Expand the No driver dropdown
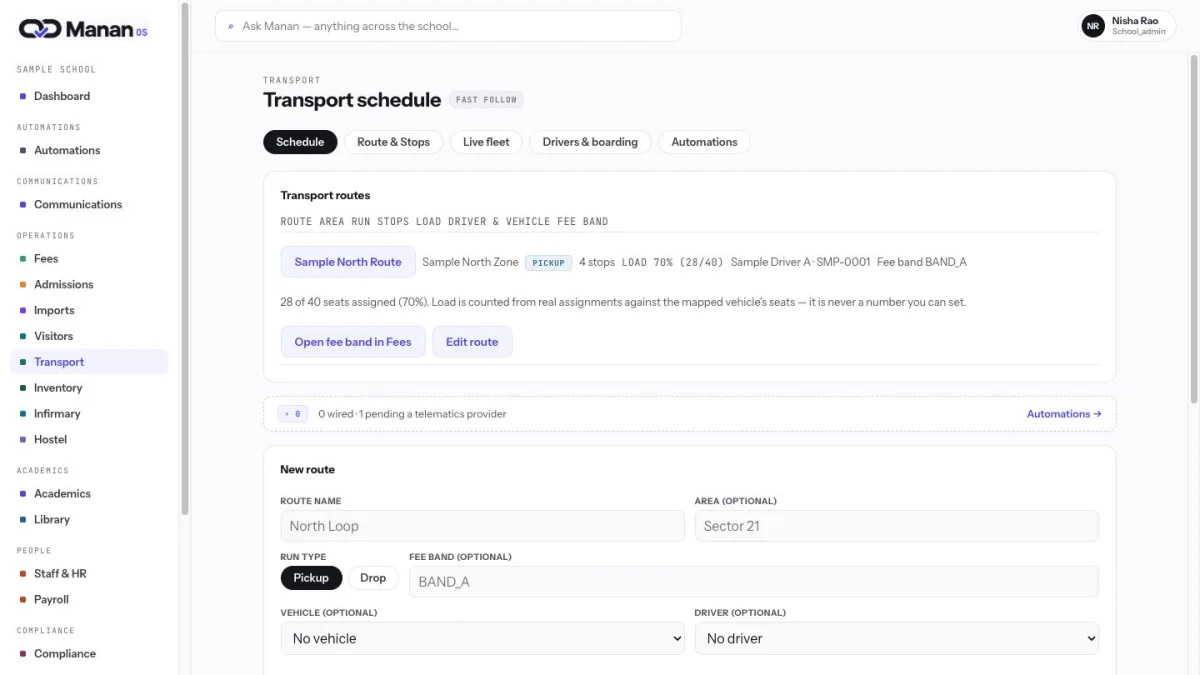 point(897,638)
